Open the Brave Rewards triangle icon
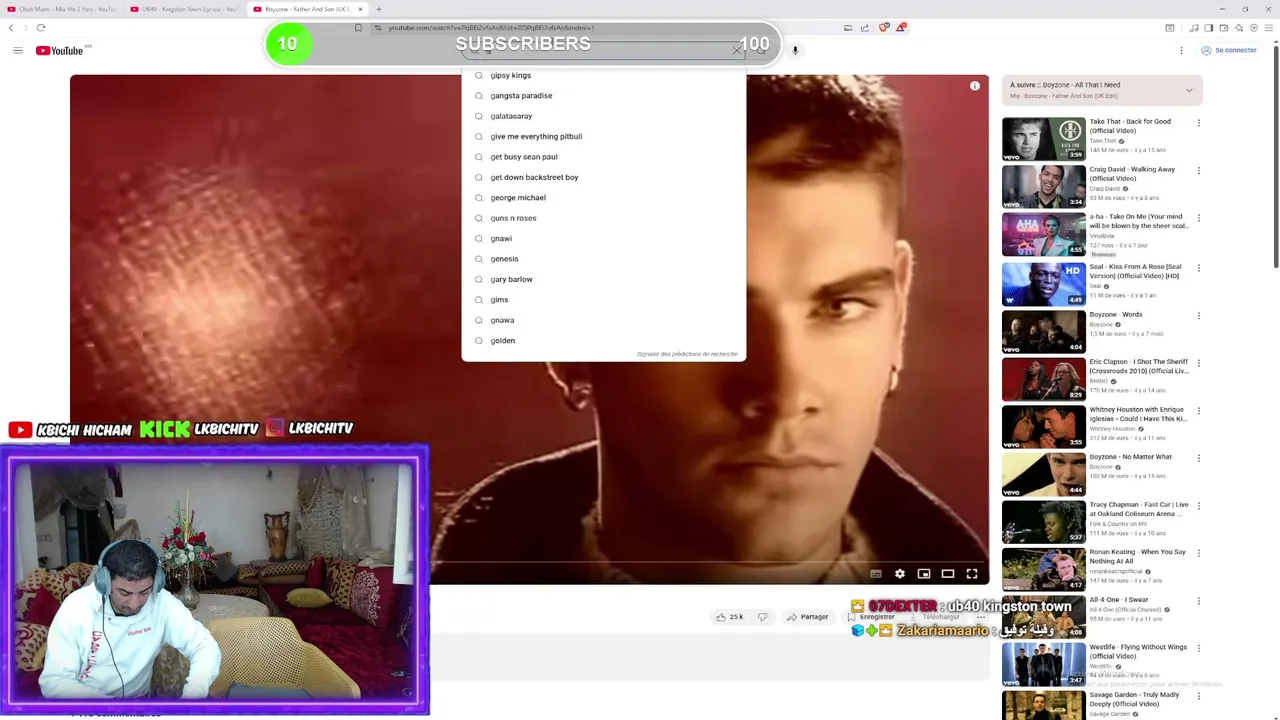 [900, 28]
